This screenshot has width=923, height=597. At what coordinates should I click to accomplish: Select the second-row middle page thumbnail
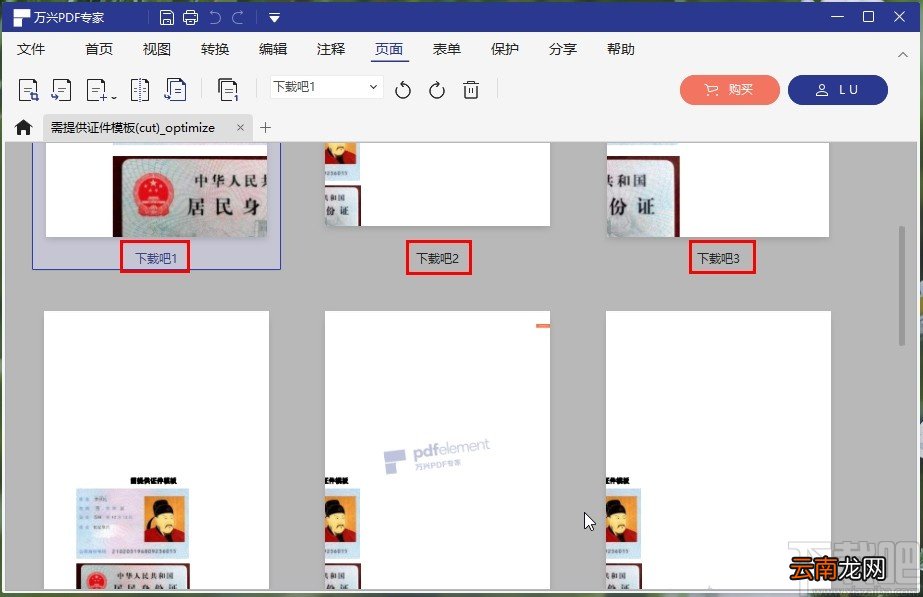pyautogui.click(x=437, y=450)
